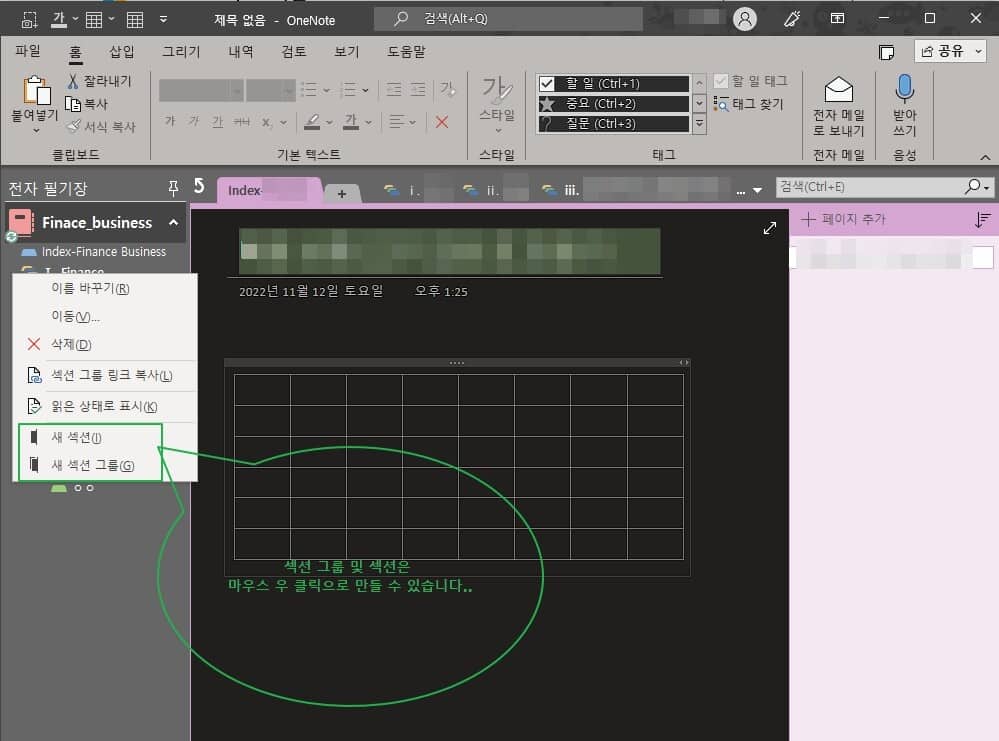Open the Share (공유) dropdown arrow
Image resolution: width=999 pixels, height=741 pixels.
point(979,52)
